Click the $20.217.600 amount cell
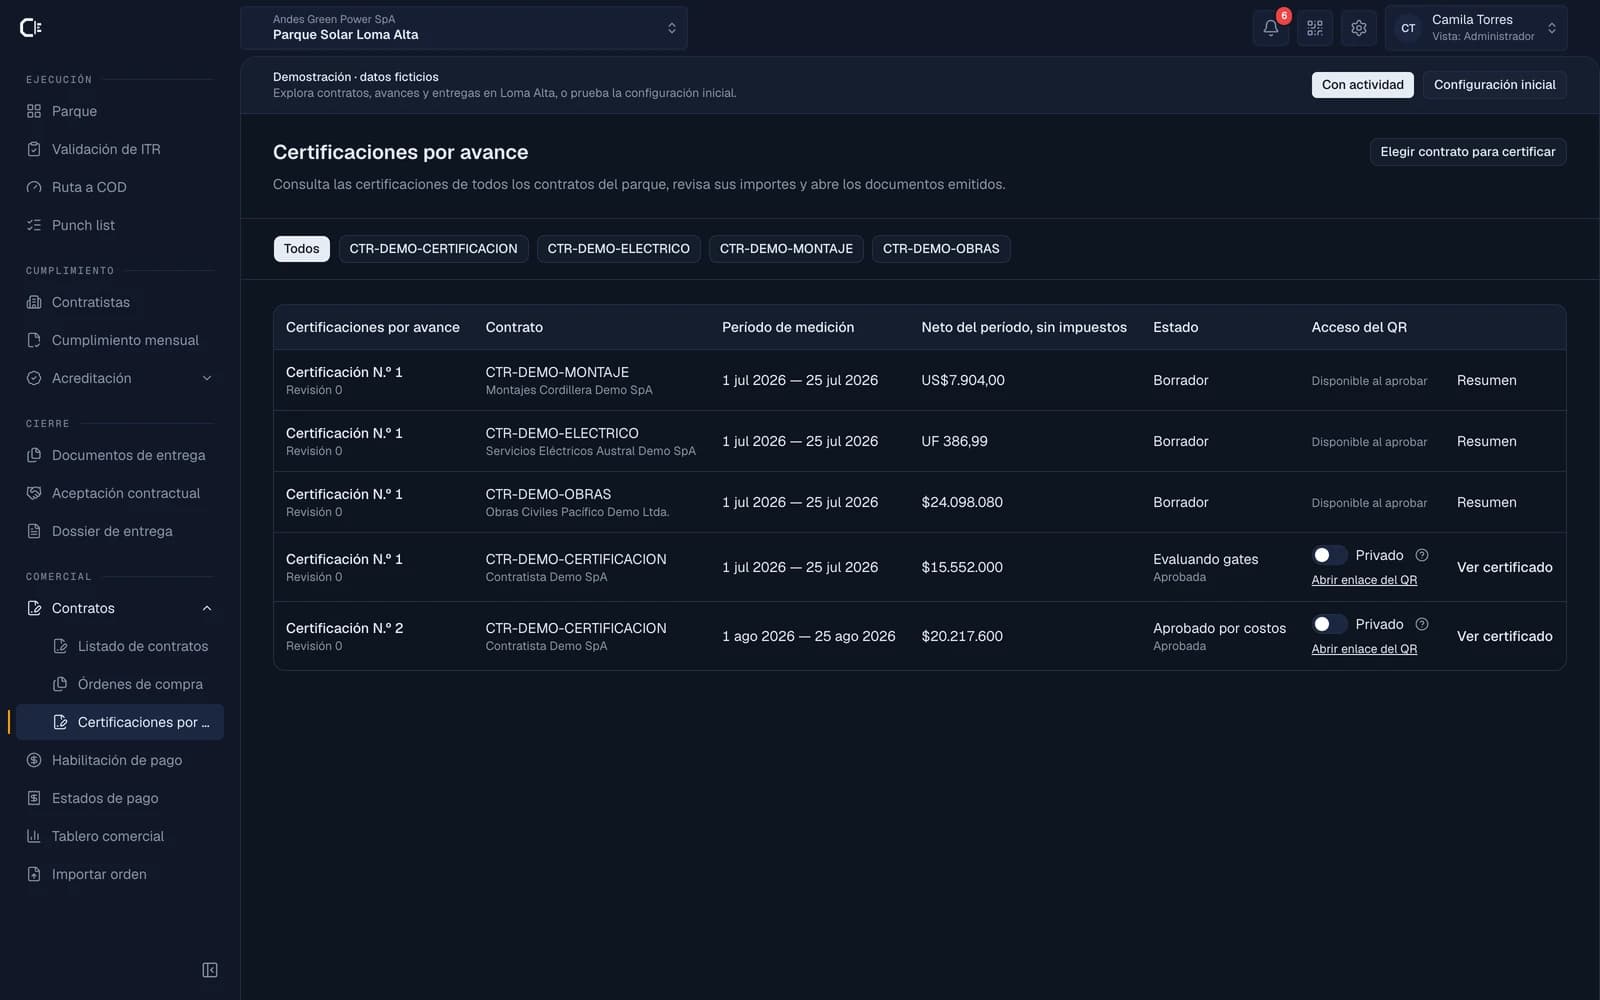This screenshot has height=1000, width=1600. [x=962, y=636]
